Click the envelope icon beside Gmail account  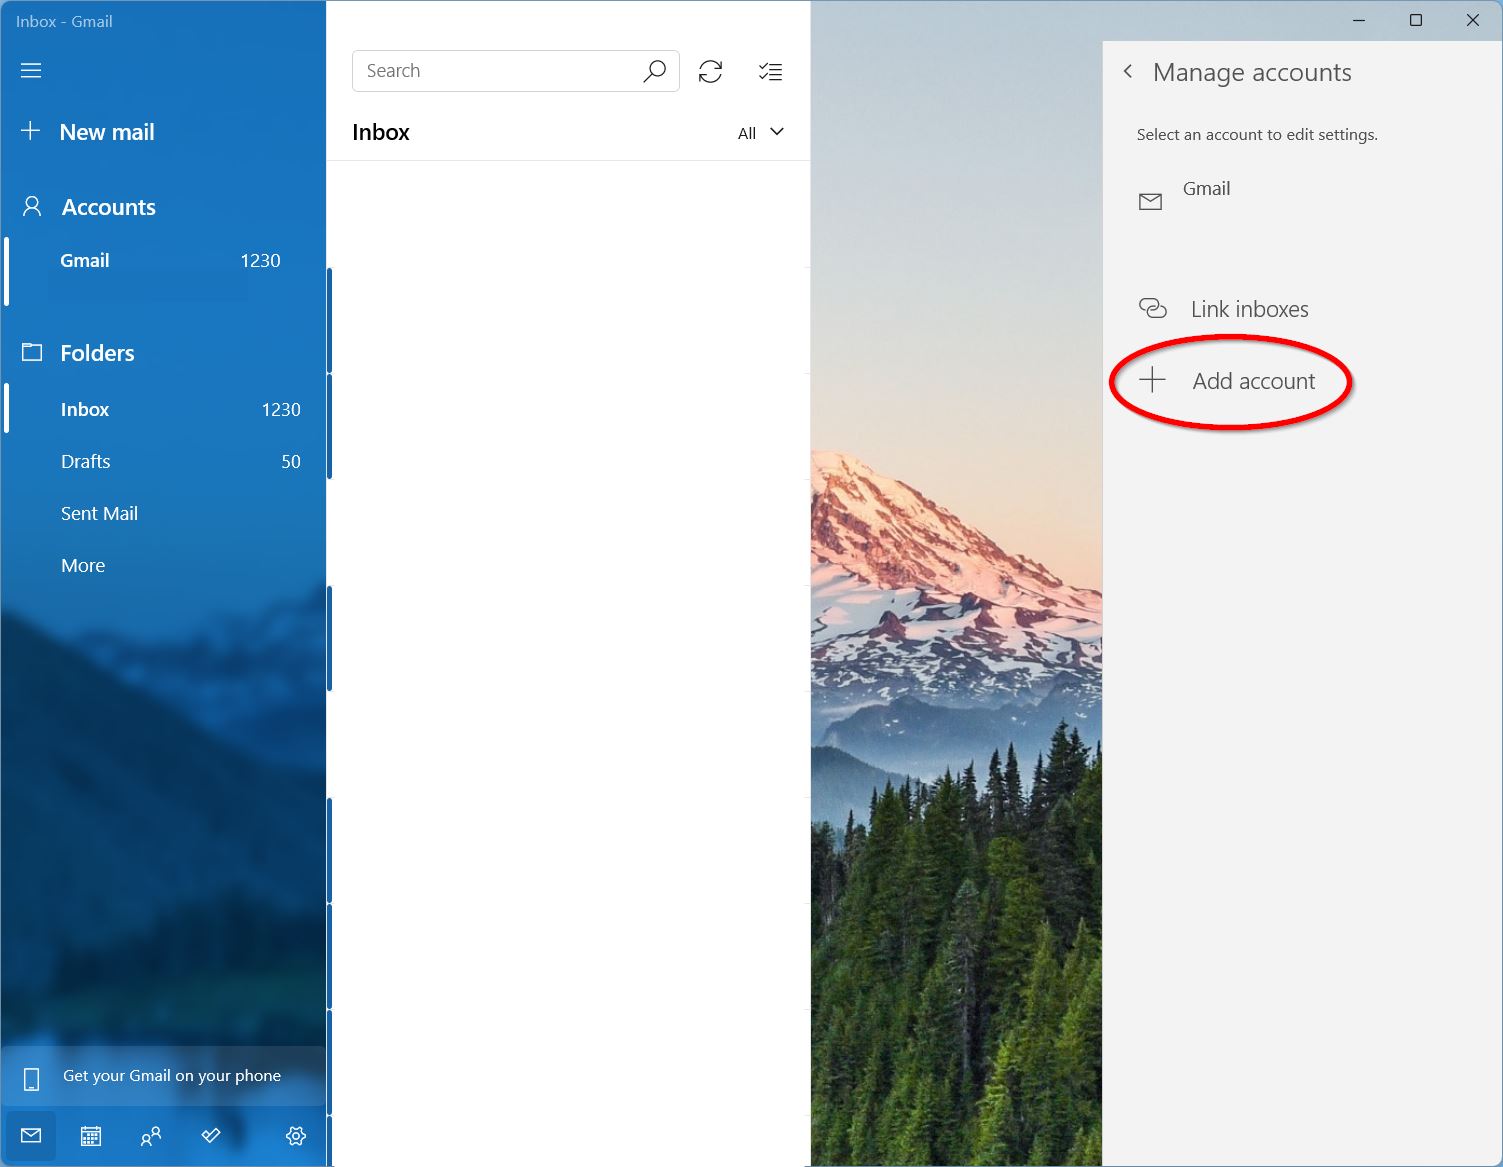coord(1150,202)
